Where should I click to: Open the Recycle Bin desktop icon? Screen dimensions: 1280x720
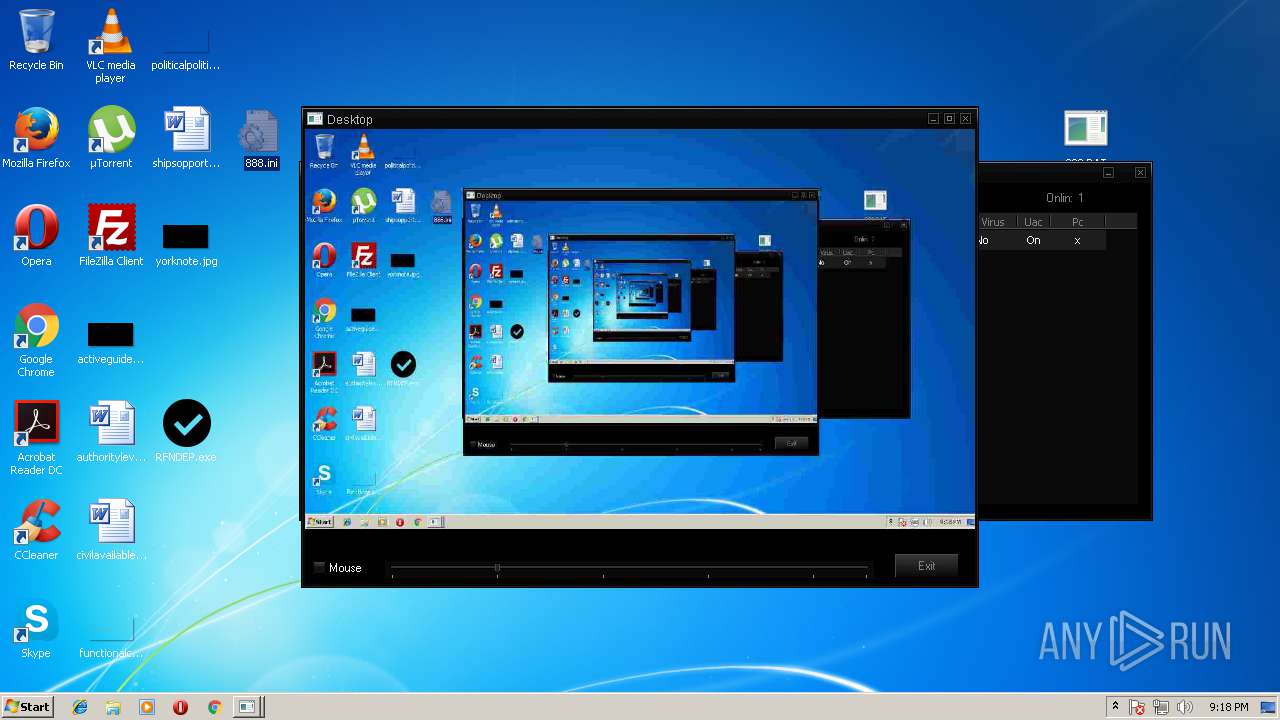click(x=36, y=40)
